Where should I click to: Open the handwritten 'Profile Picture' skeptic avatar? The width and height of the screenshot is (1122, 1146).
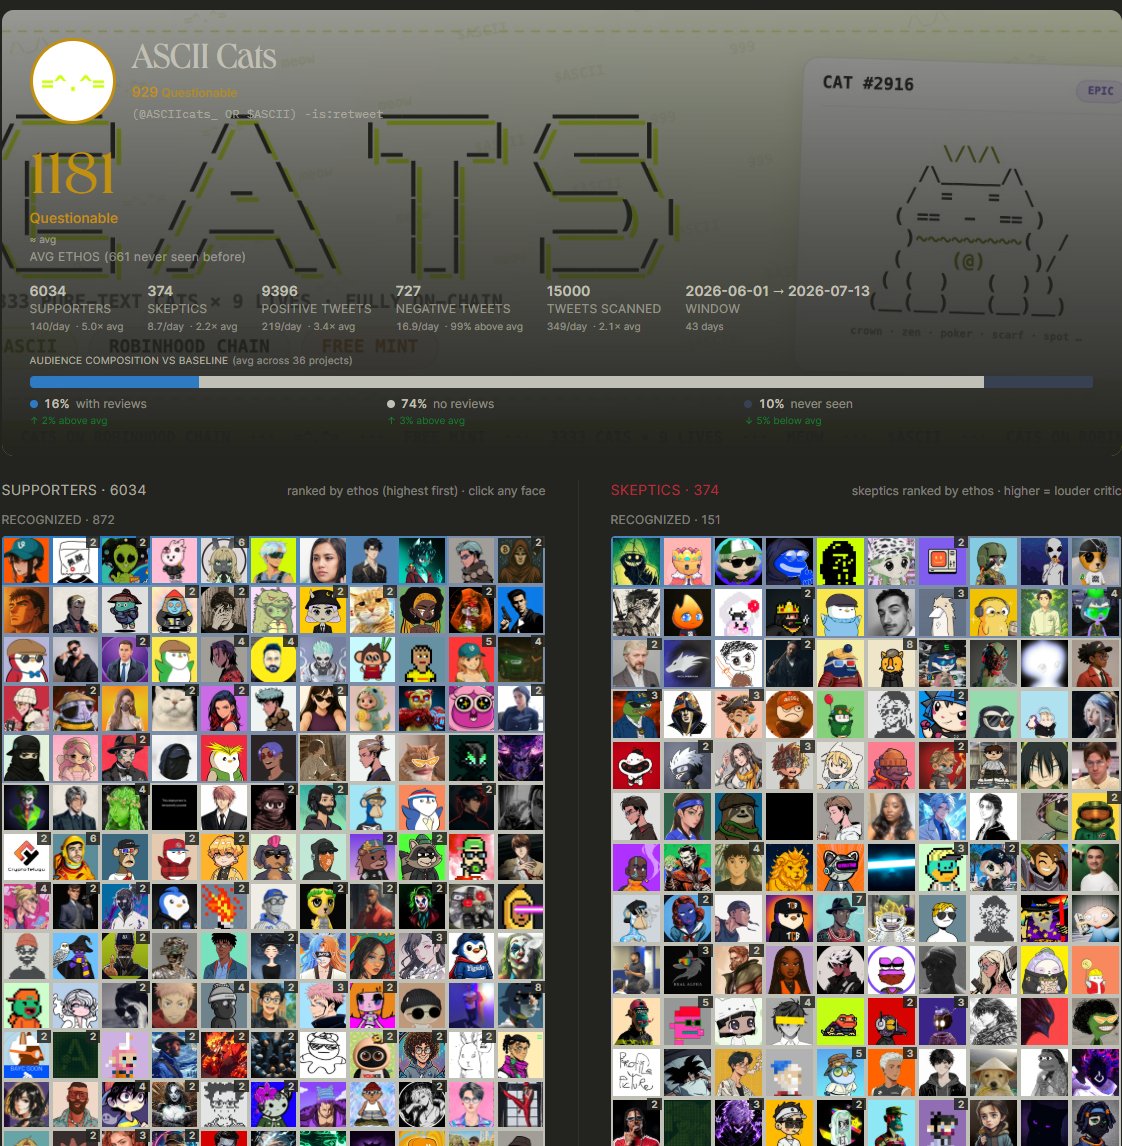point(636,1072)
